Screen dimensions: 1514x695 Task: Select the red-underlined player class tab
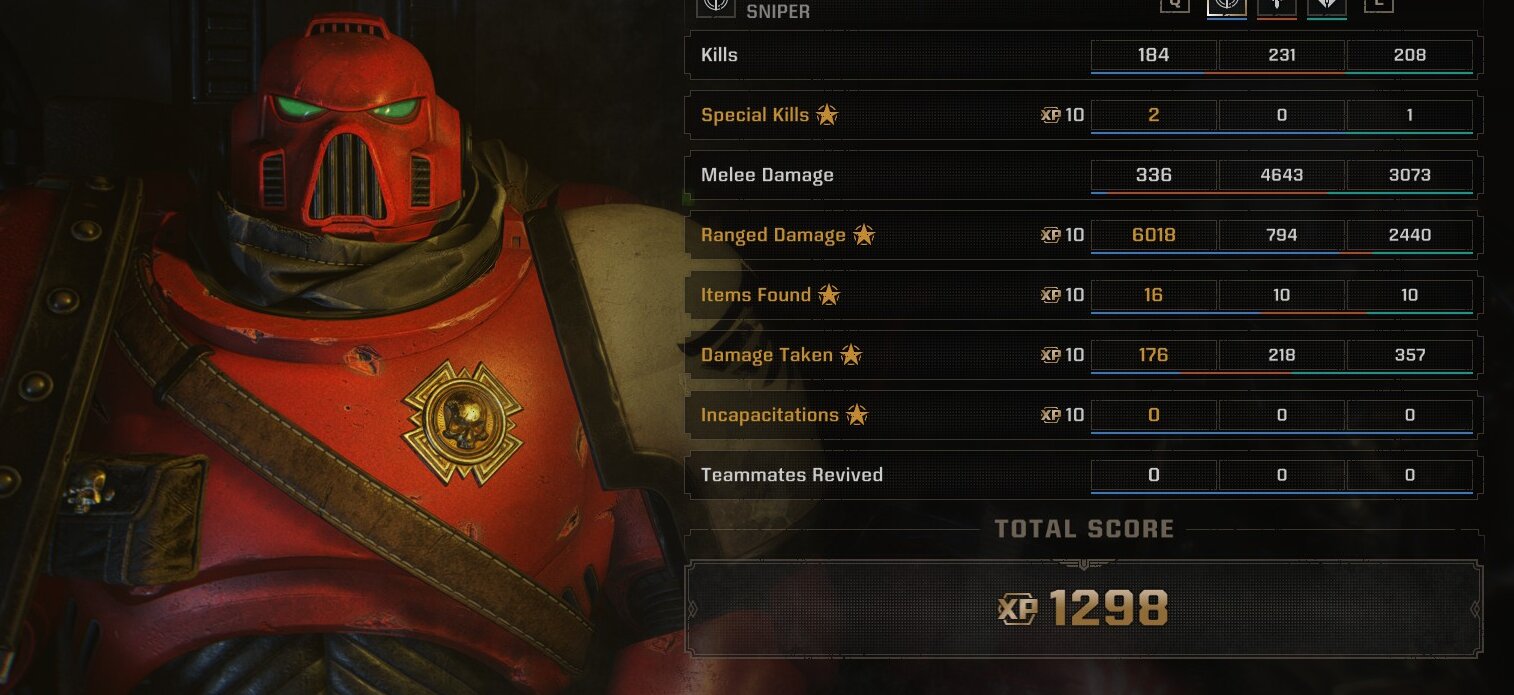click(x=1277, y=7)
